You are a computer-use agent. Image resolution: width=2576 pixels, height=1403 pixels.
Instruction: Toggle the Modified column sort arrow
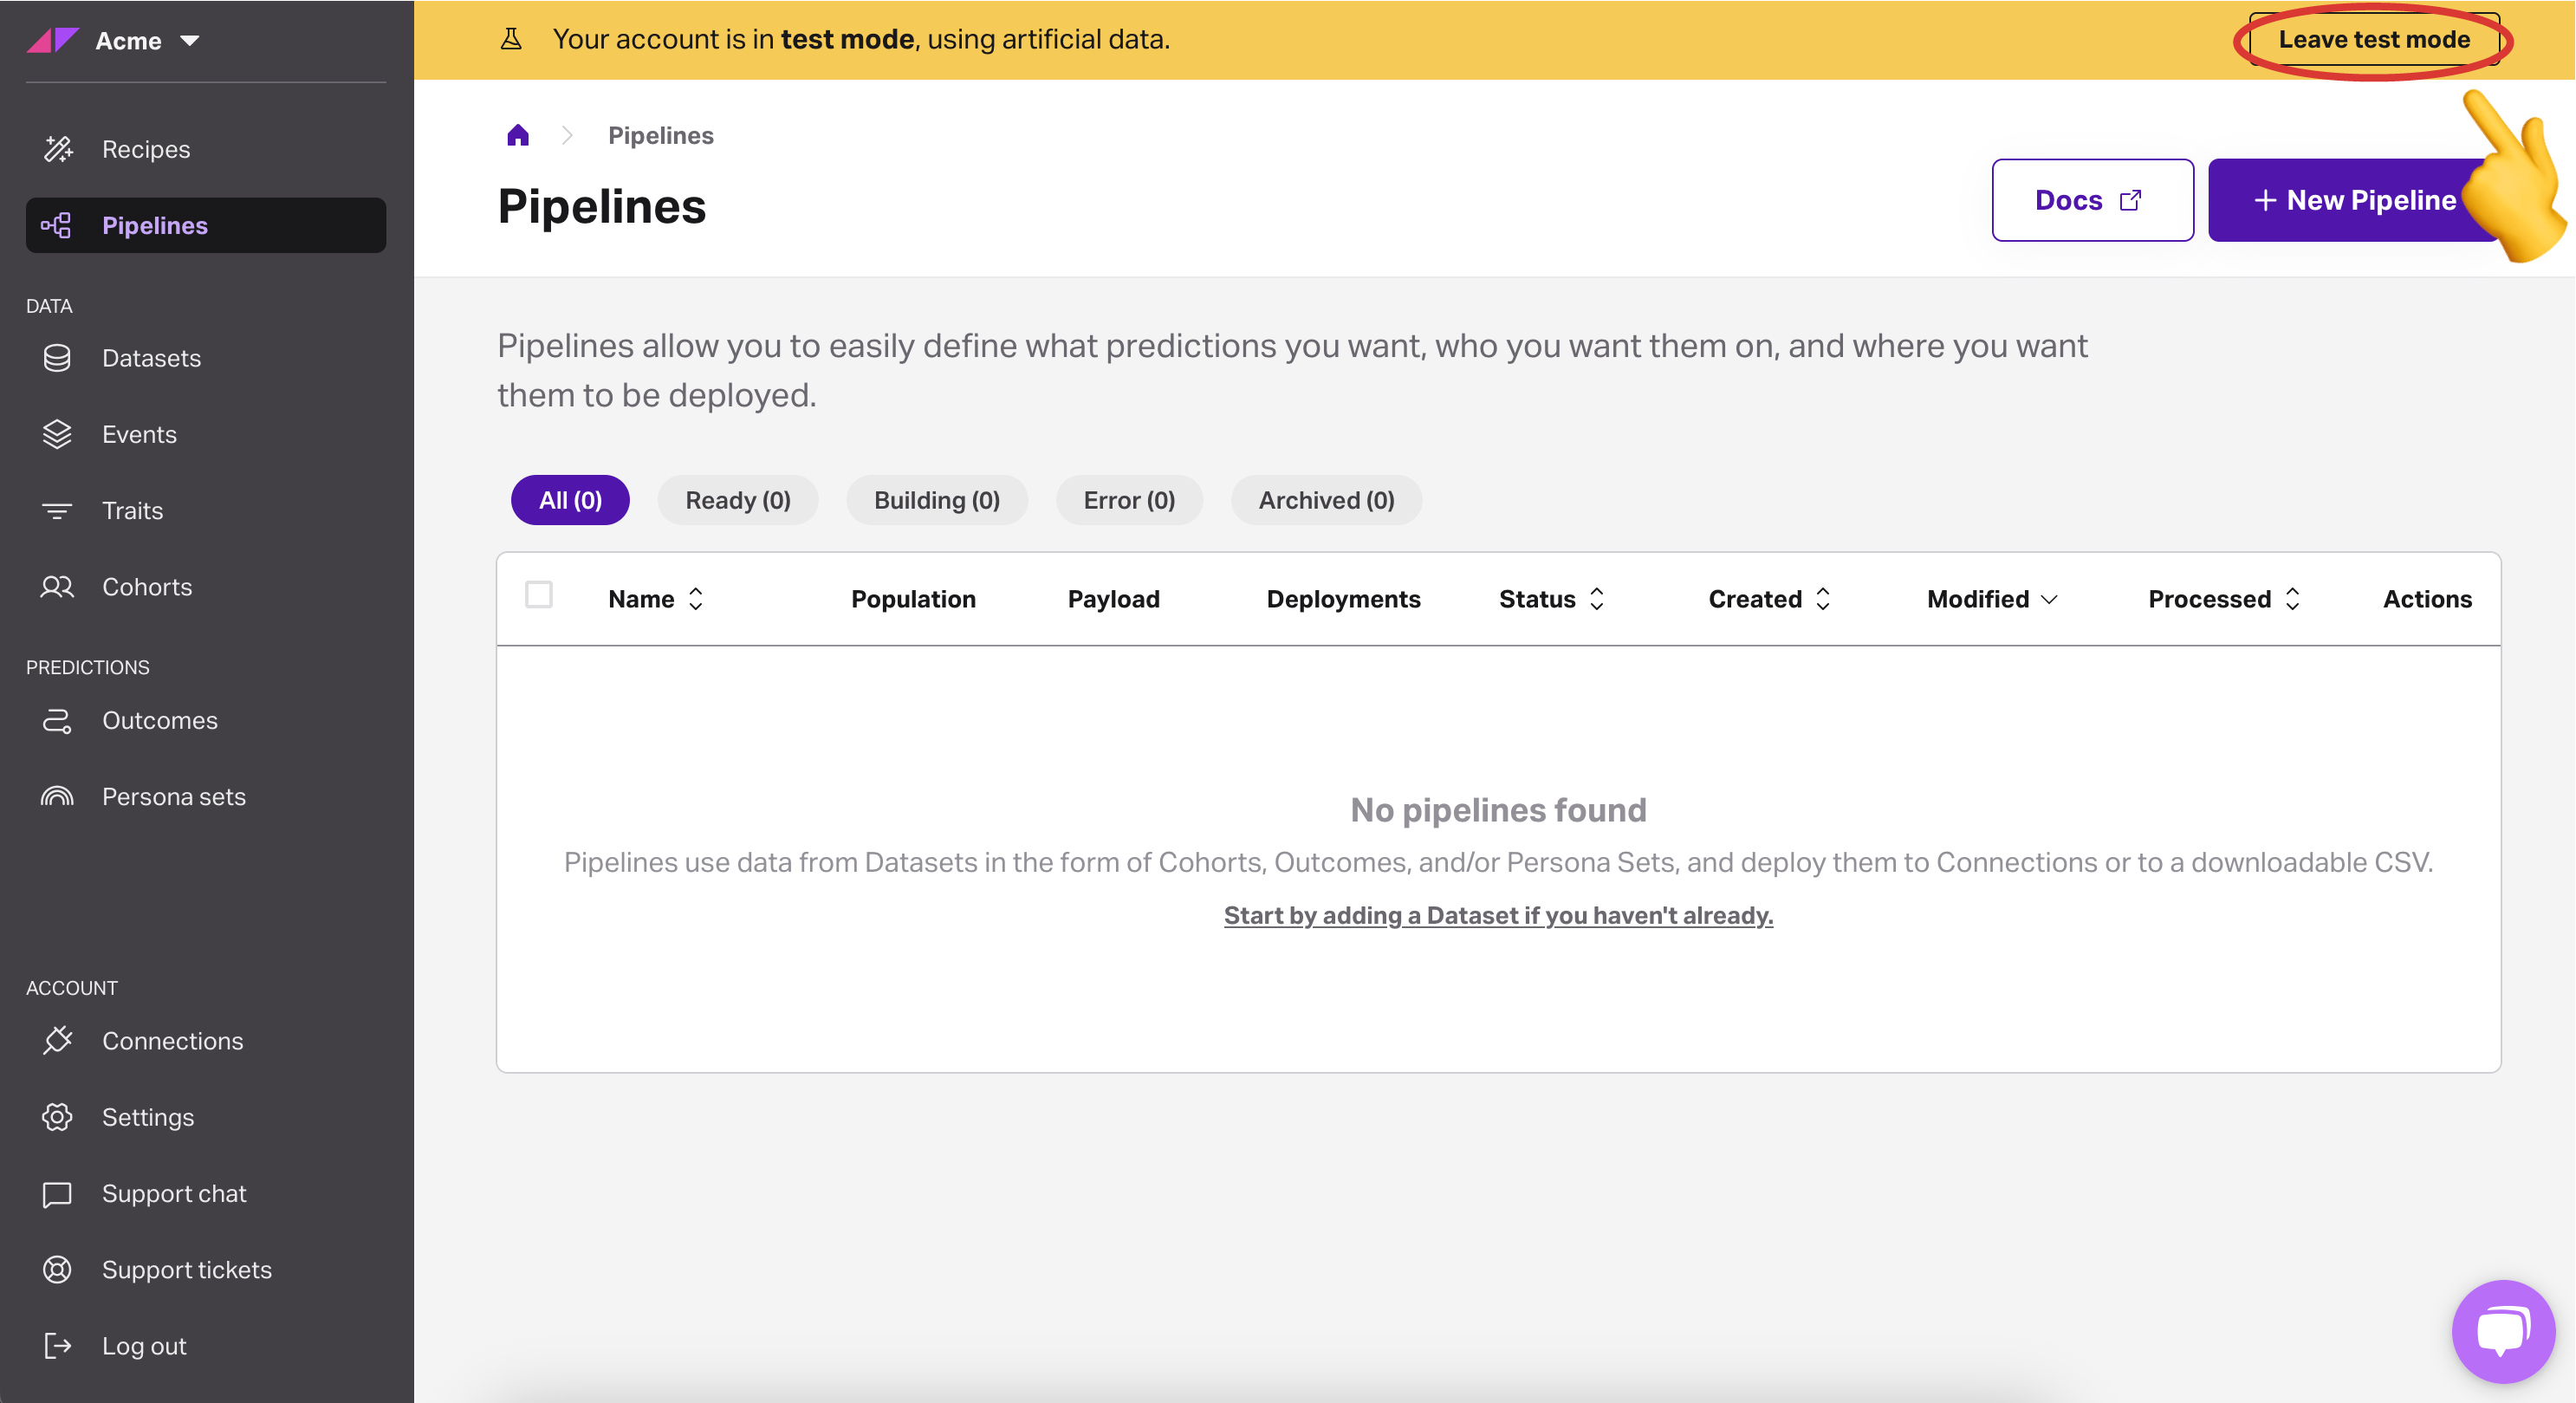click(x=2049, y=599)
